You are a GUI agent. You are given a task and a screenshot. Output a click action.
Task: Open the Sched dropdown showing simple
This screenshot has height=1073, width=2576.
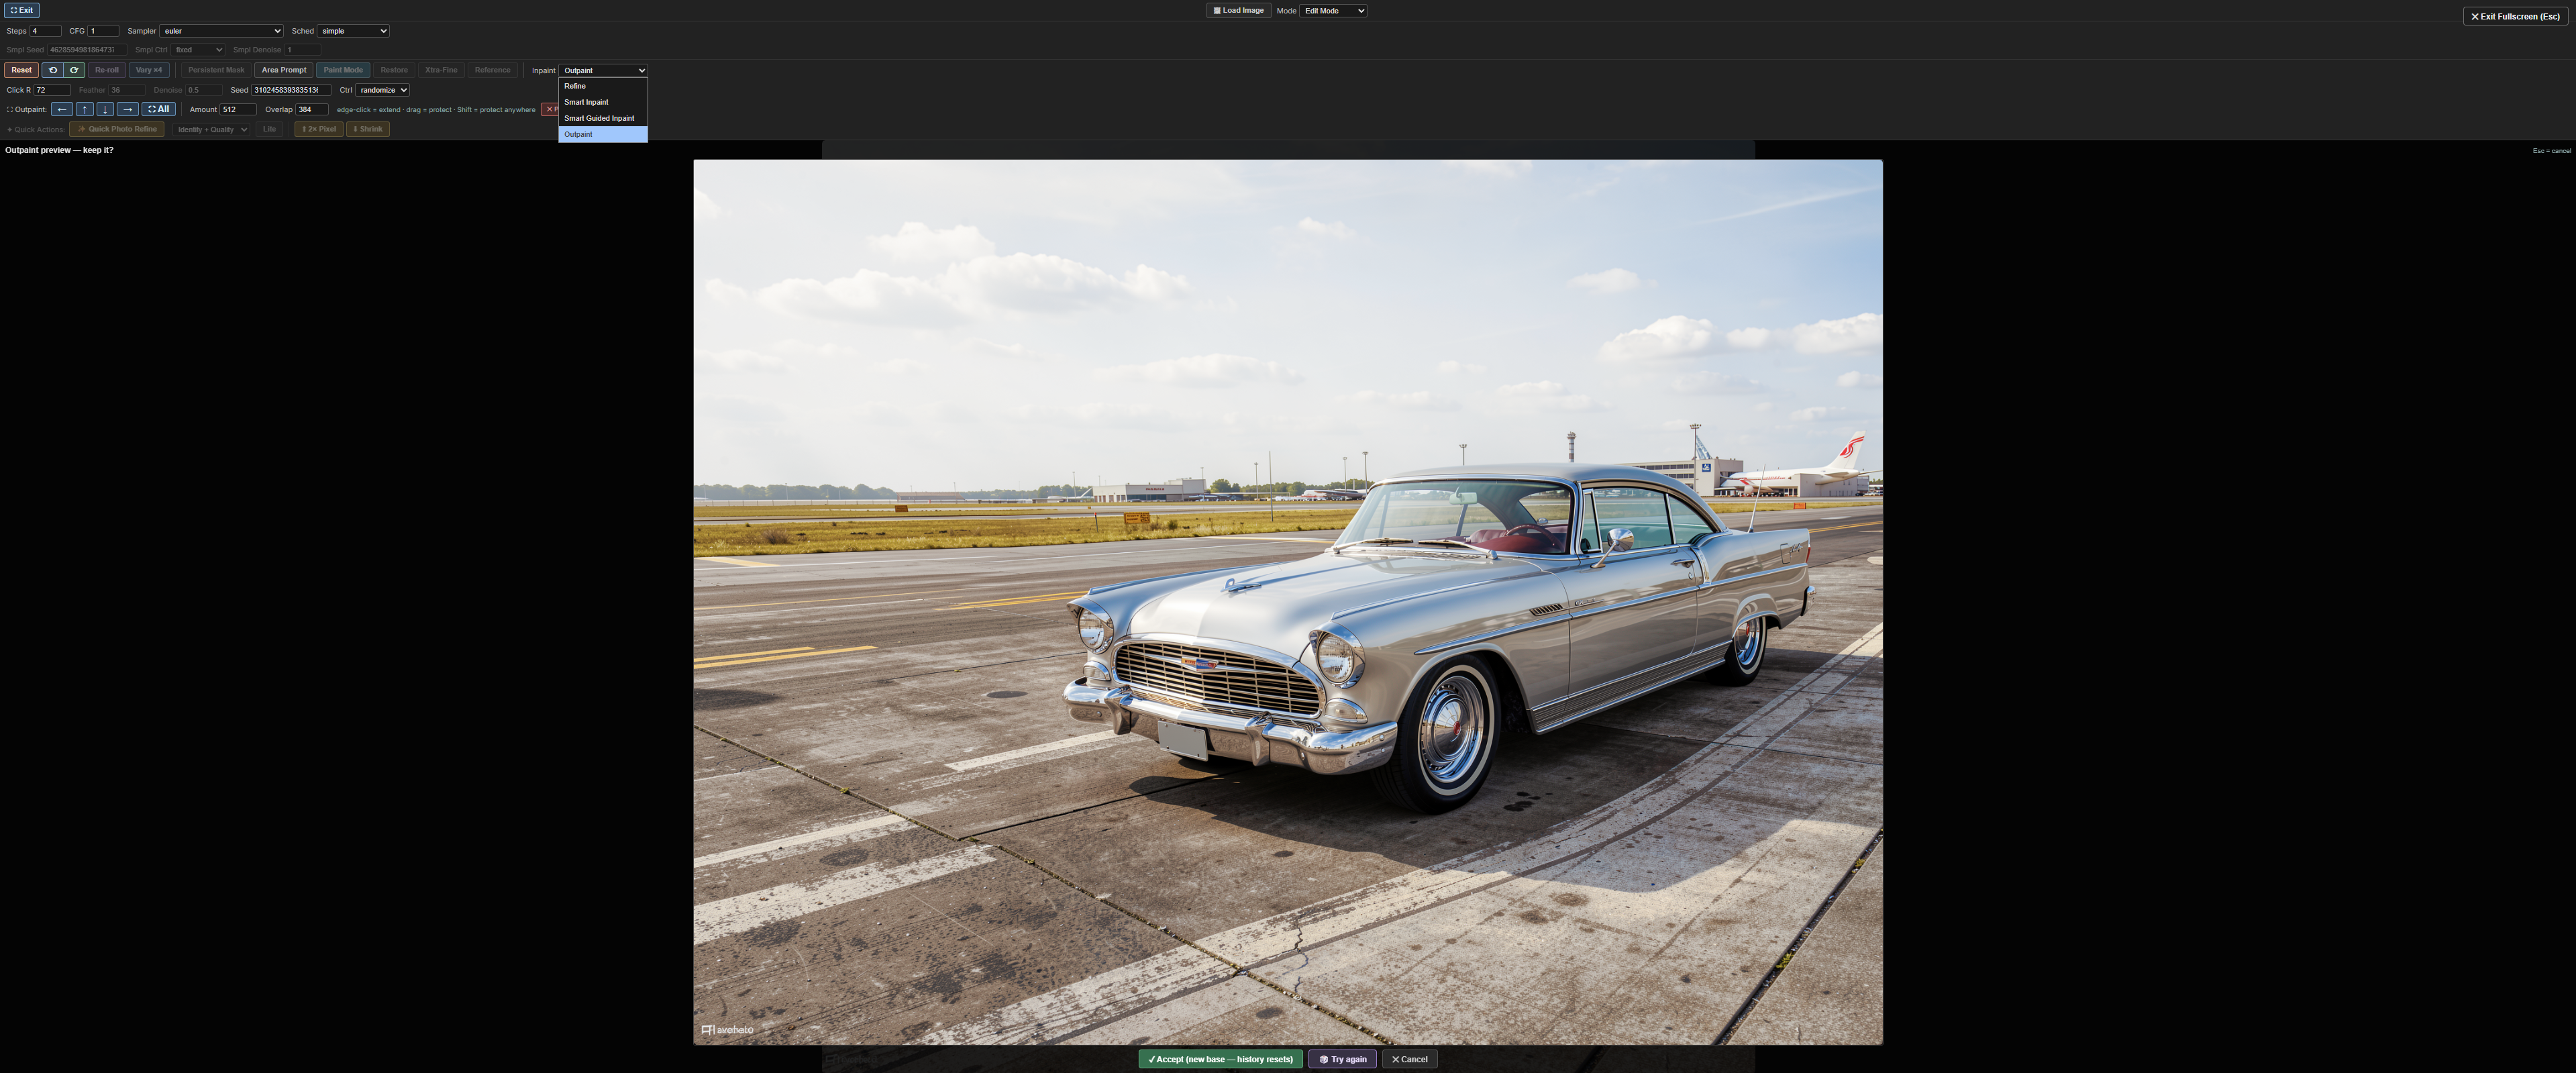[x=353, y=31]
